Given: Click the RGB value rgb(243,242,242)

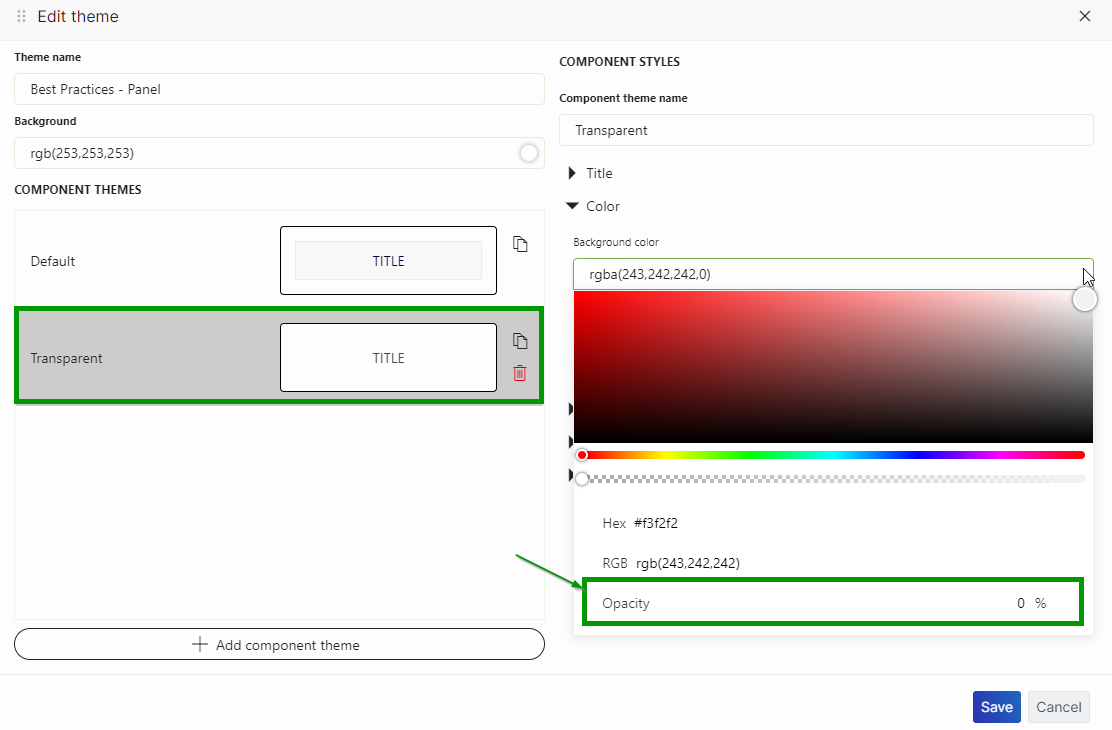Looking at the screenshot, I should pos(688,563).
